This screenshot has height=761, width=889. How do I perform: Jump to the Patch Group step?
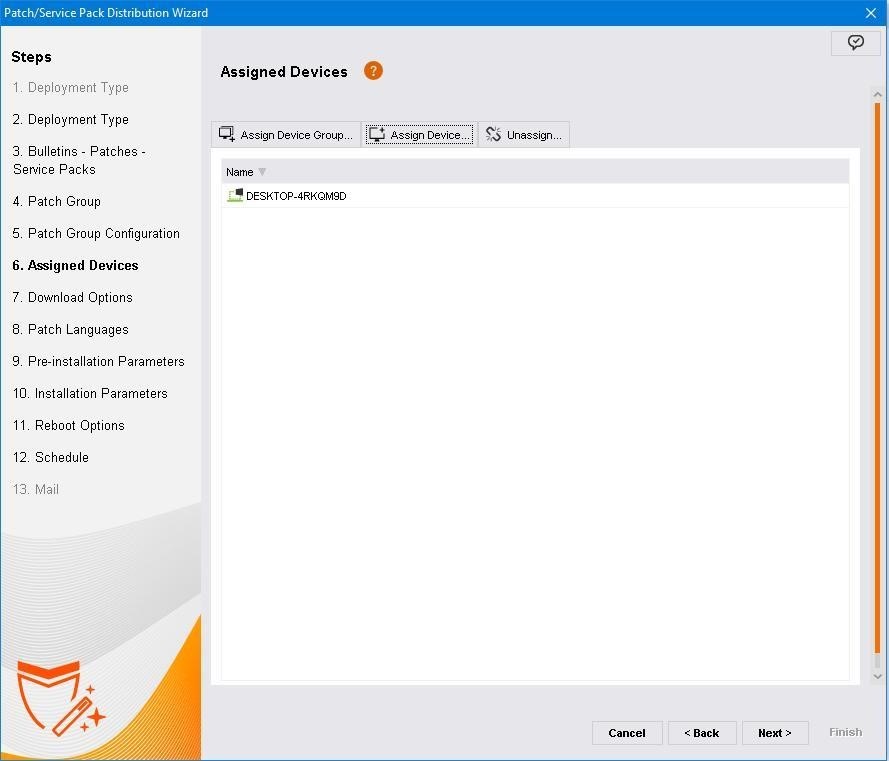click(57, 201)
